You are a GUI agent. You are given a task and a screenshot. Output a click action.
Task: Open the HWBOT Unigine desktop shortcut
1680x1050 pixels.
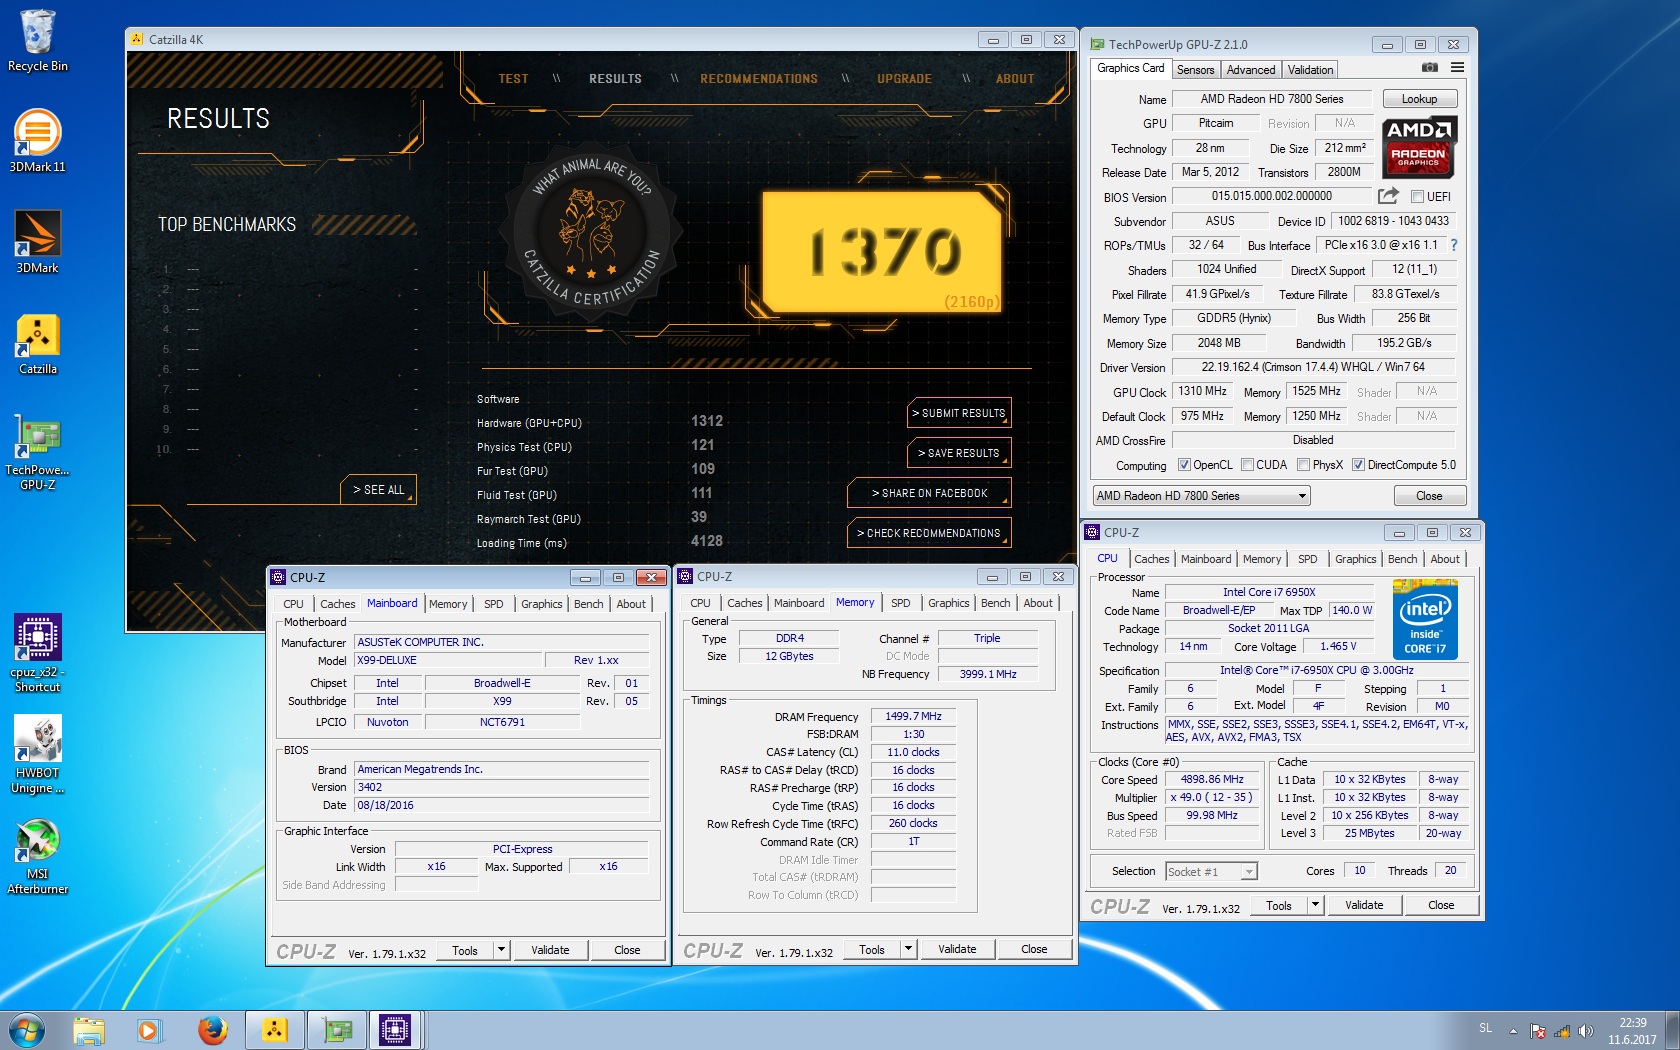[x=38, y=754]
